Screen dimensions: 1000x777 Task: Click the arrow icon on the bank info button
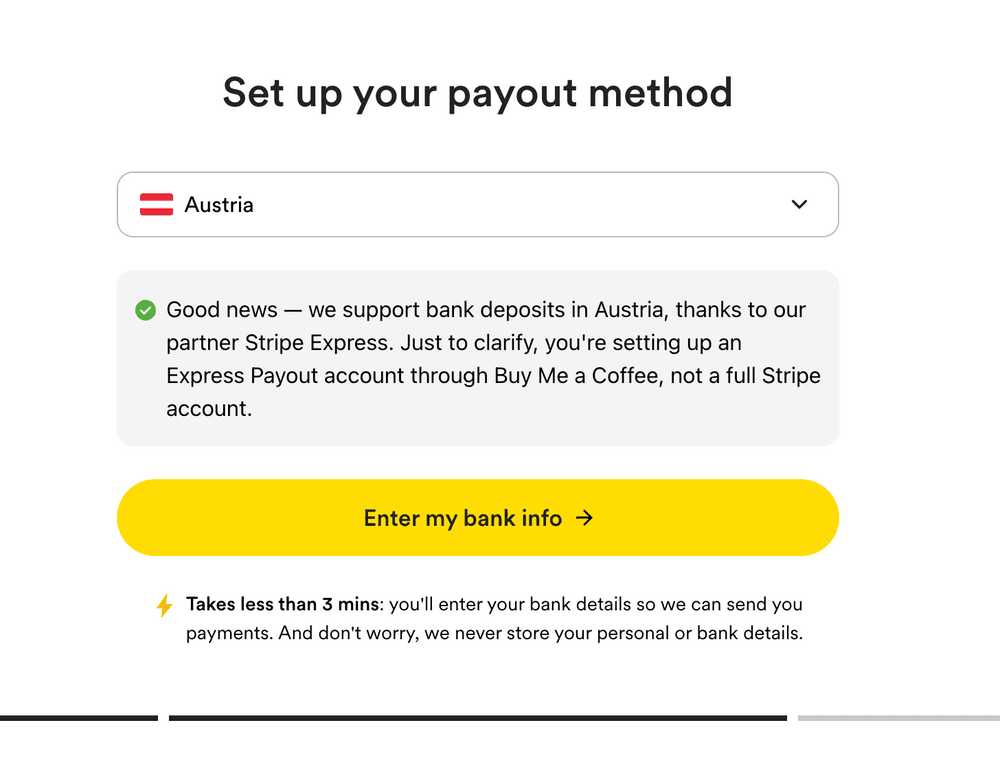point(585,518)
